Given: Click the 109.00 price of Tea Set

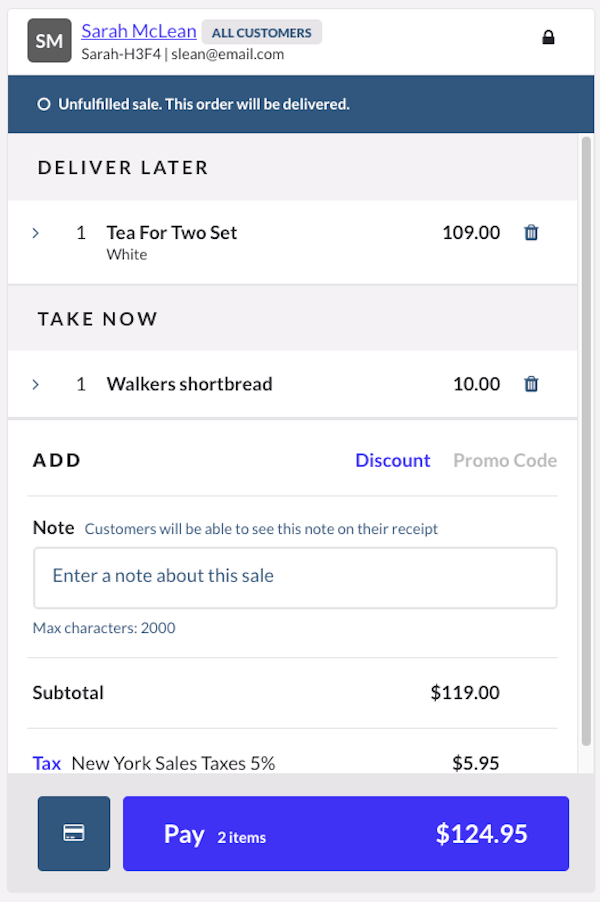Looking at the screenshot, I should tap(471, 233).
